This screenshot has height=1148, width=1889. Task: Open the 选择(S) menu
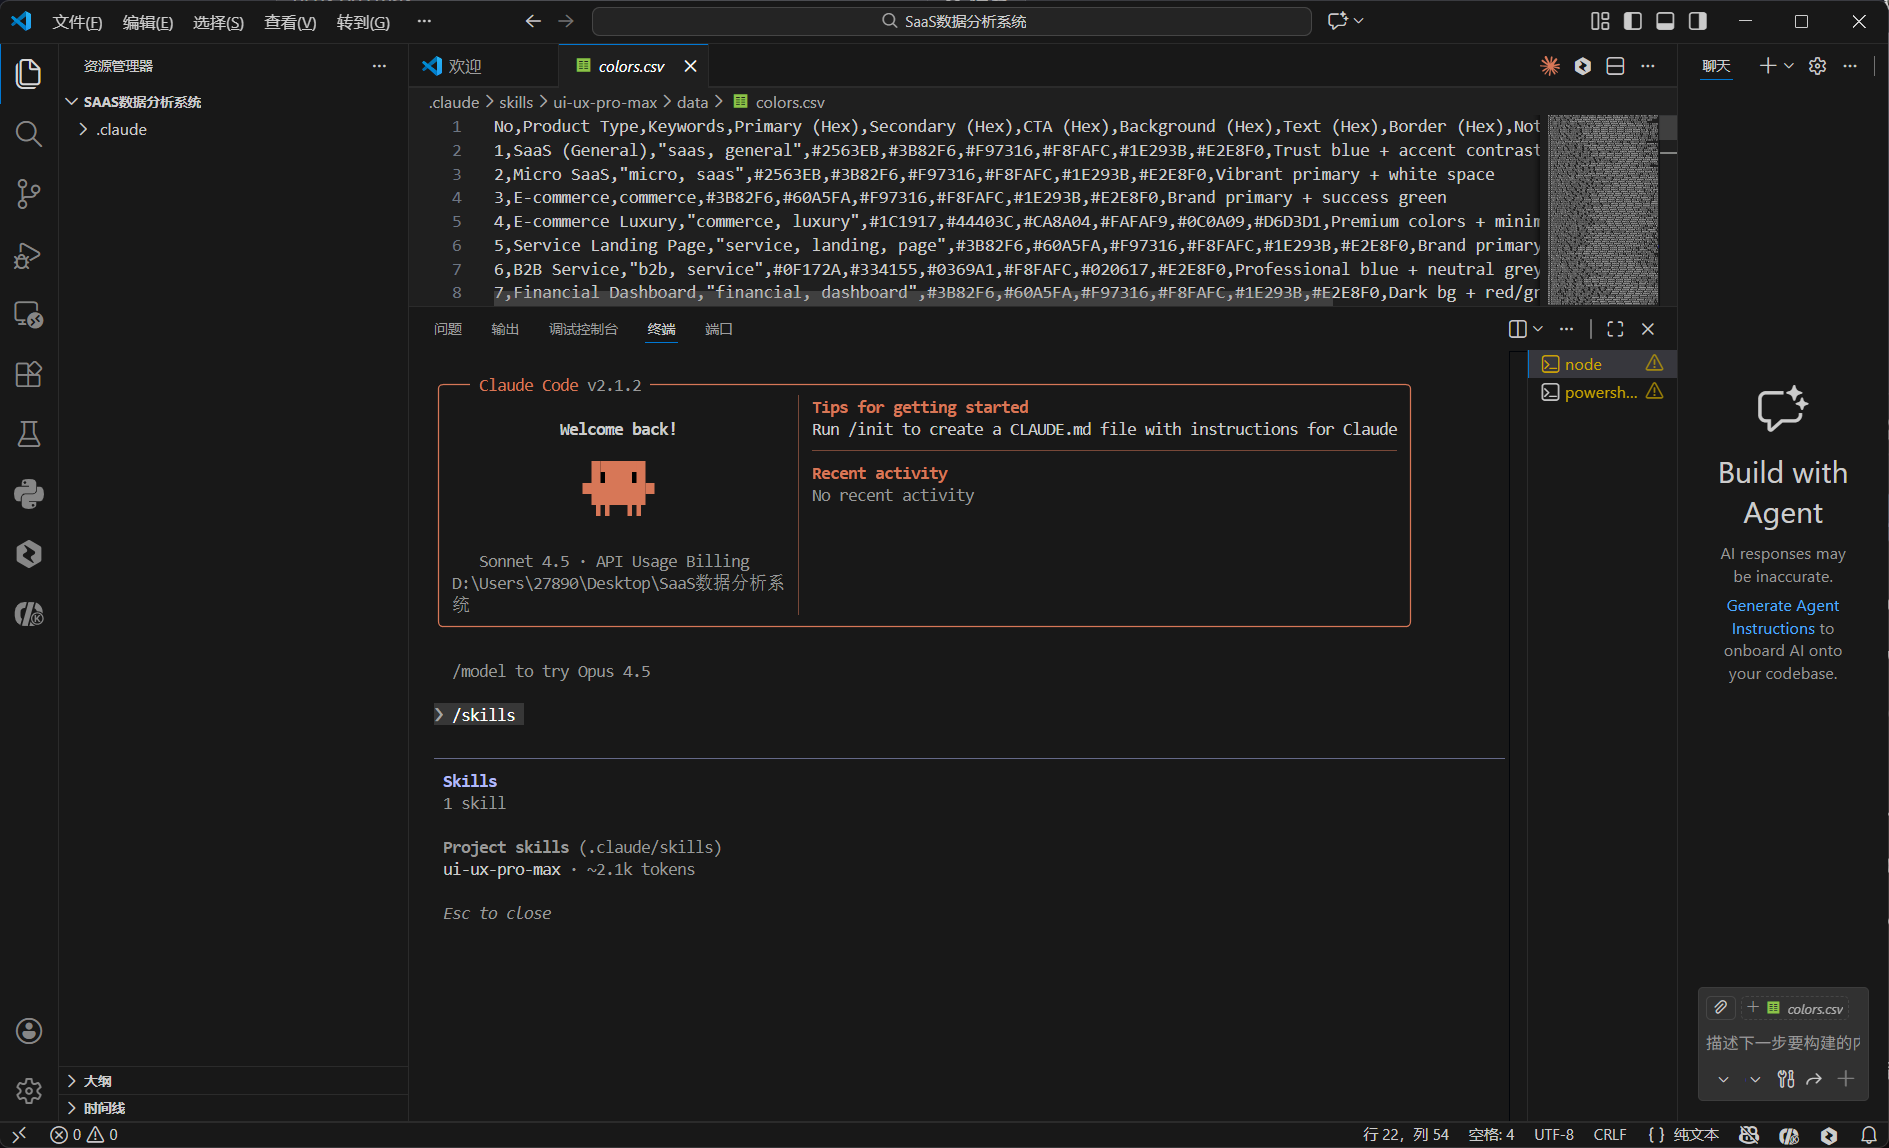(x=218, y=22)
